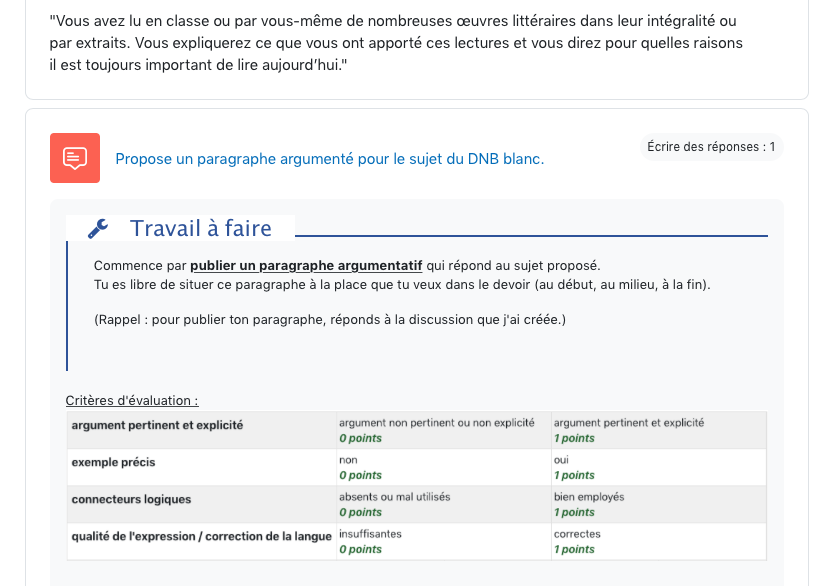
Task: Click the "Travail à faire" heading
Action: point(200,229)
